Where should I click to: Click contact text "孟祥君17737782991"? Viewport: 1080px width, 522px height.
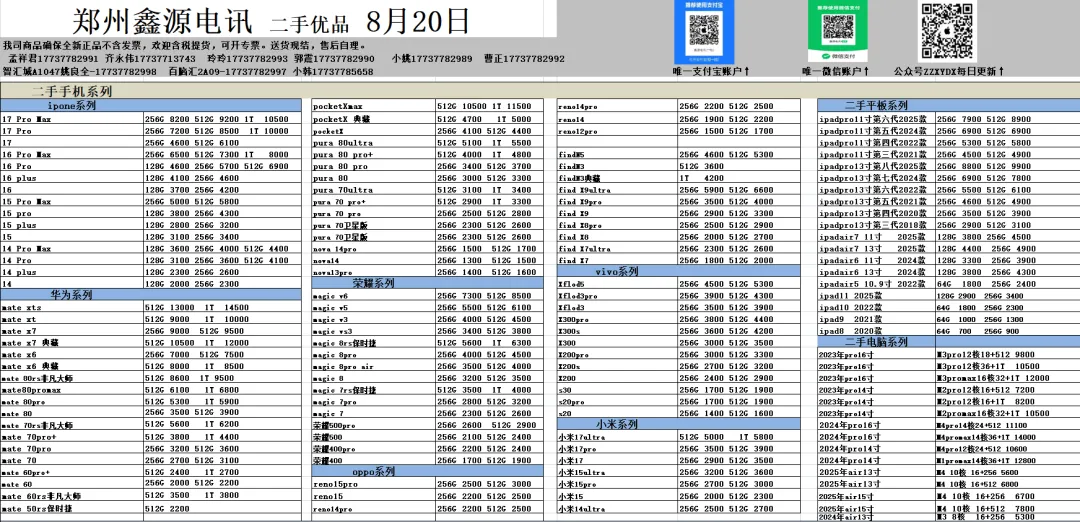click(54, 59)
